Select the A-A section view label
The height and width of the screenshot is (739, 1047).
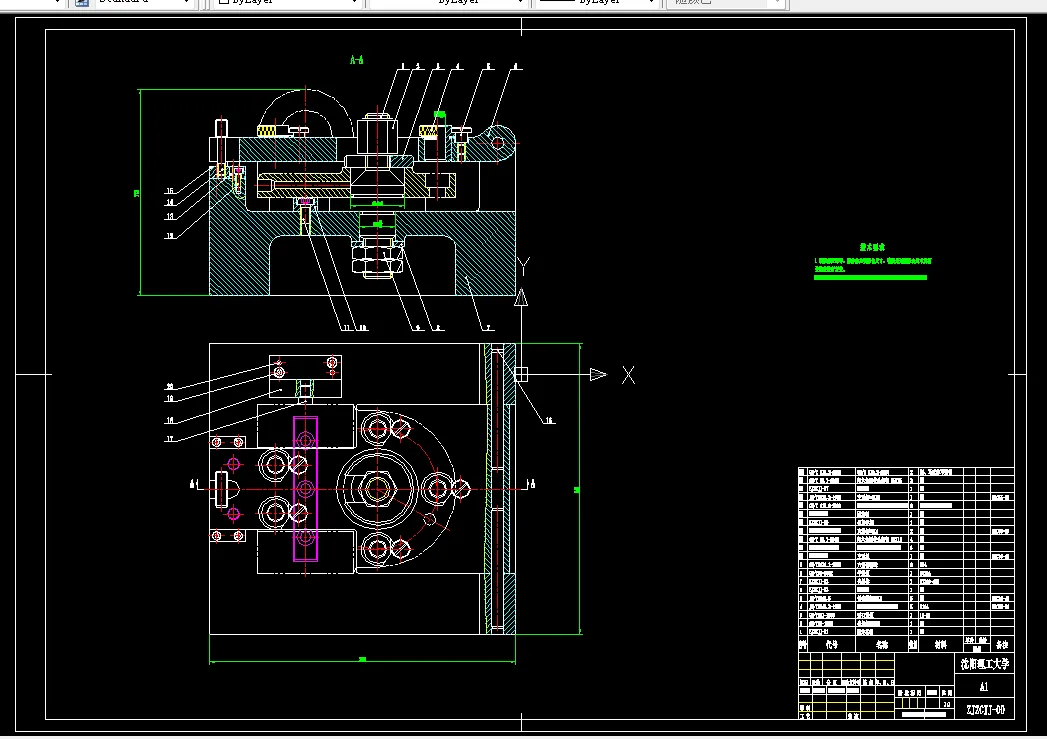pos(356,60)
